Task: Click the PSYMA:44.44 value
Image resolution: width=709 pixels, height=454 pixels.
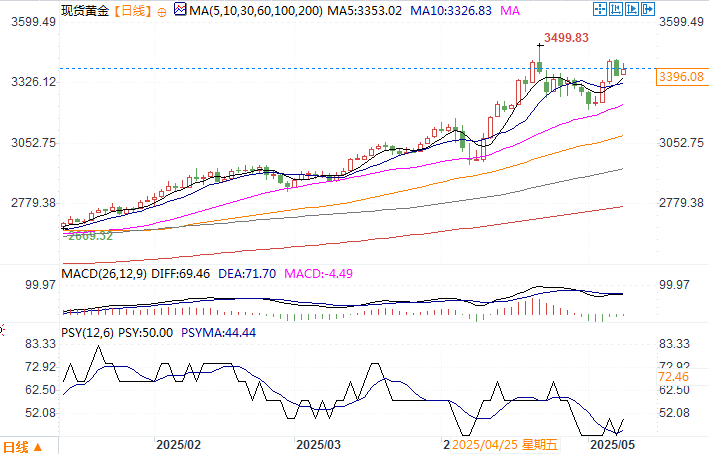Action: click(x=218, y=333)
